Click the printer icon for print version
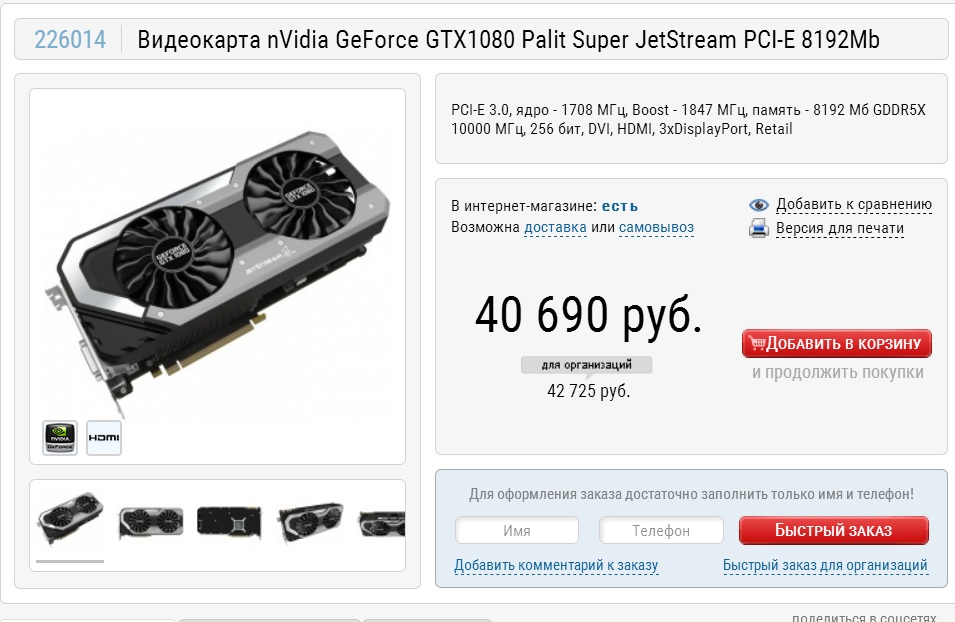The height and width of the screenshot is (622, 955). [758, 228]
